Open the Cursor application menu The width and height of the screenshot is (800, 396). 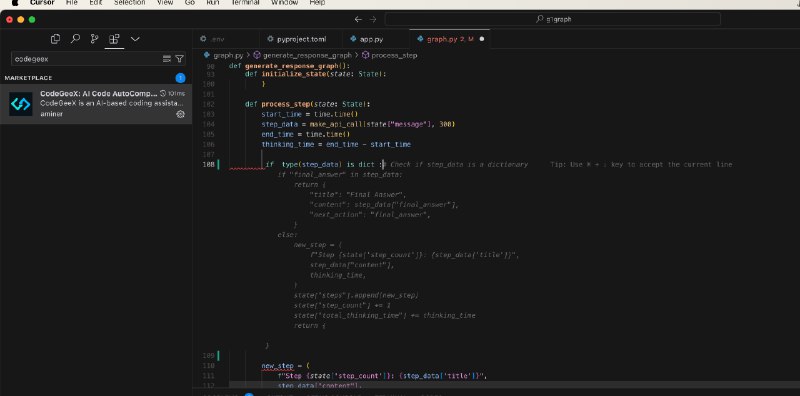click(42, 3)
